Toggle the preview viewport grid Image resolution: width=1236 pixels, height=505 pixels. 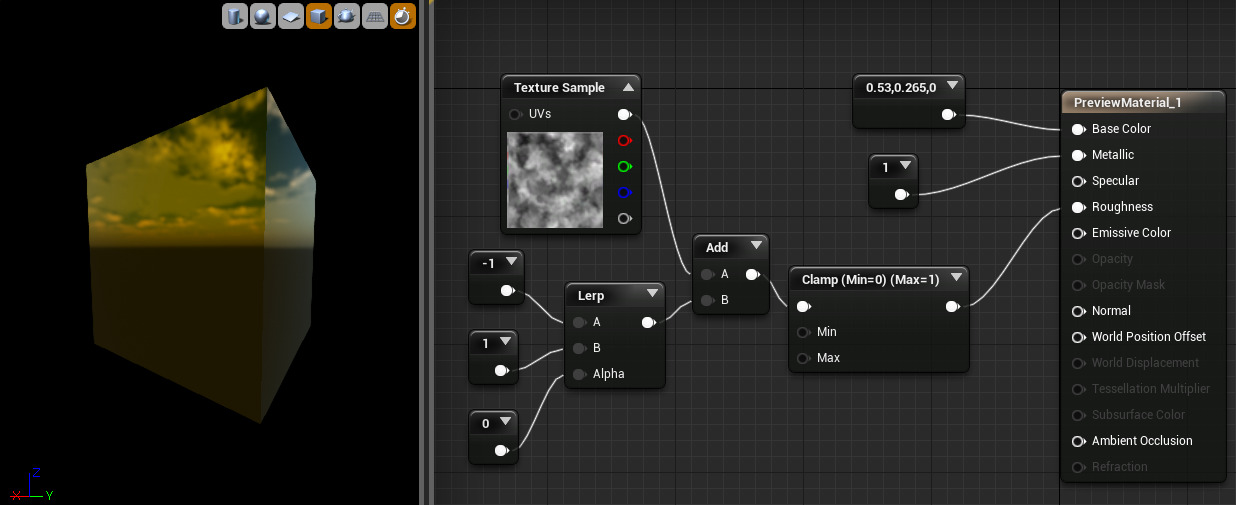(x=375, y=16)
